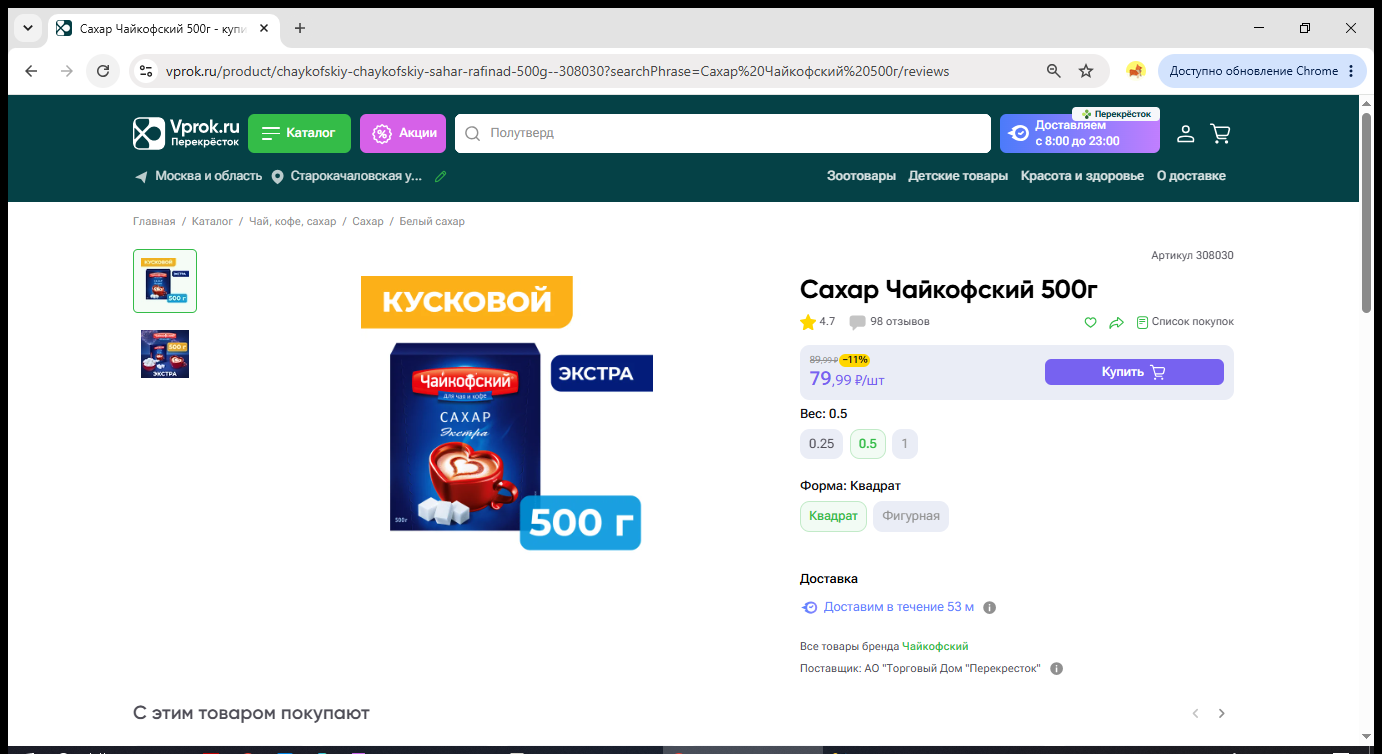1382x754 pixels.
Task: Go to Vprok.ru Перекрёсток home logo
Action: point(187,133)
